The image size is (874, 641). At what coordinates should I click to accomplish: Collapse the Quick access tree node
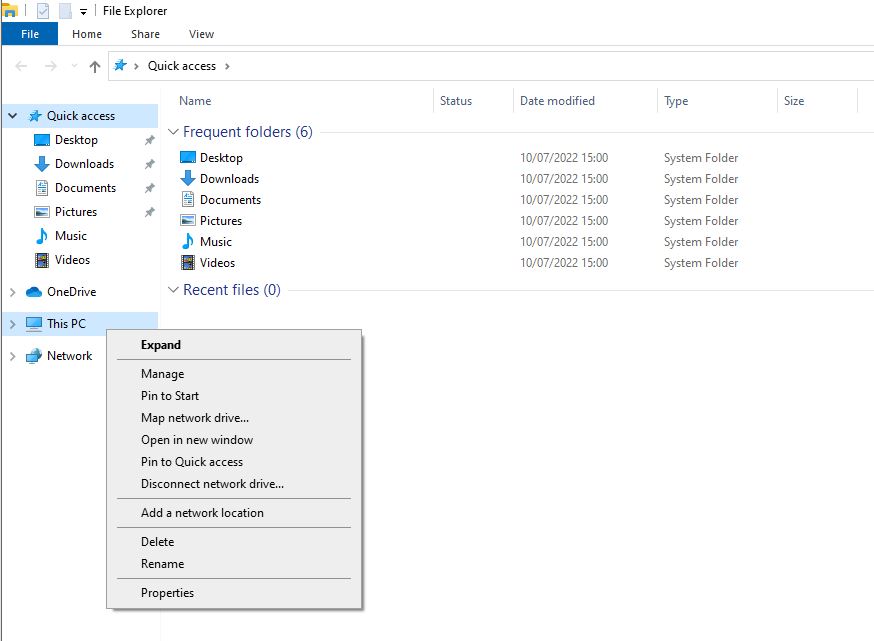click(13, 116)
